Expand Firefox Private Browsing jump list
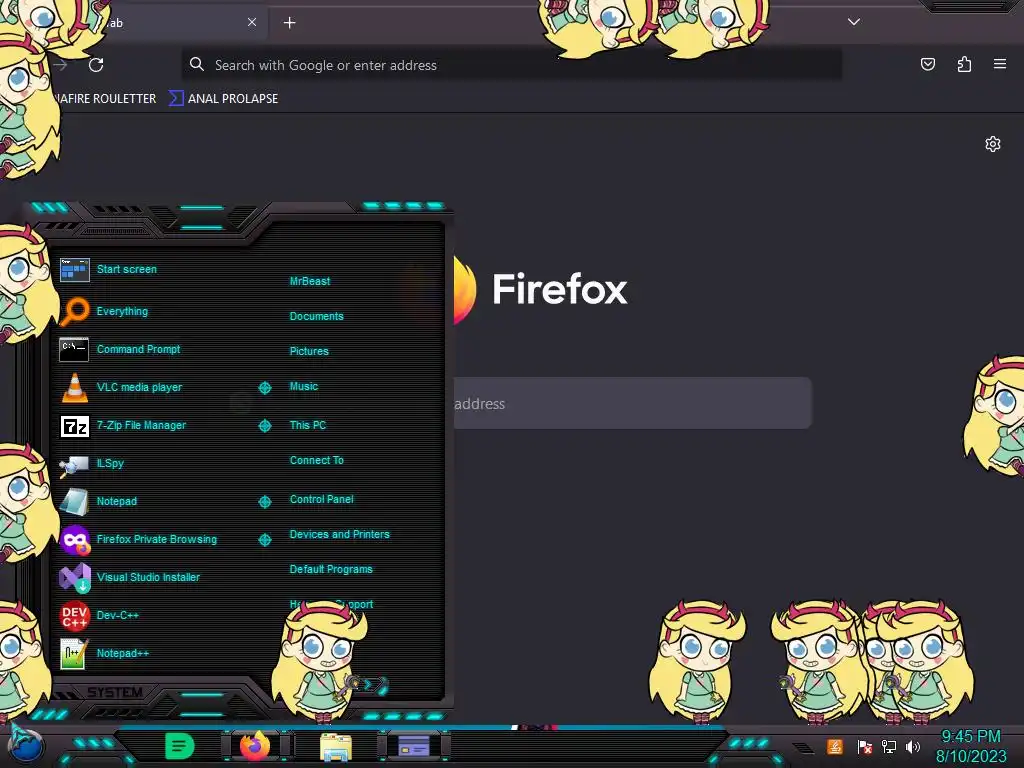 pos(264,539)
